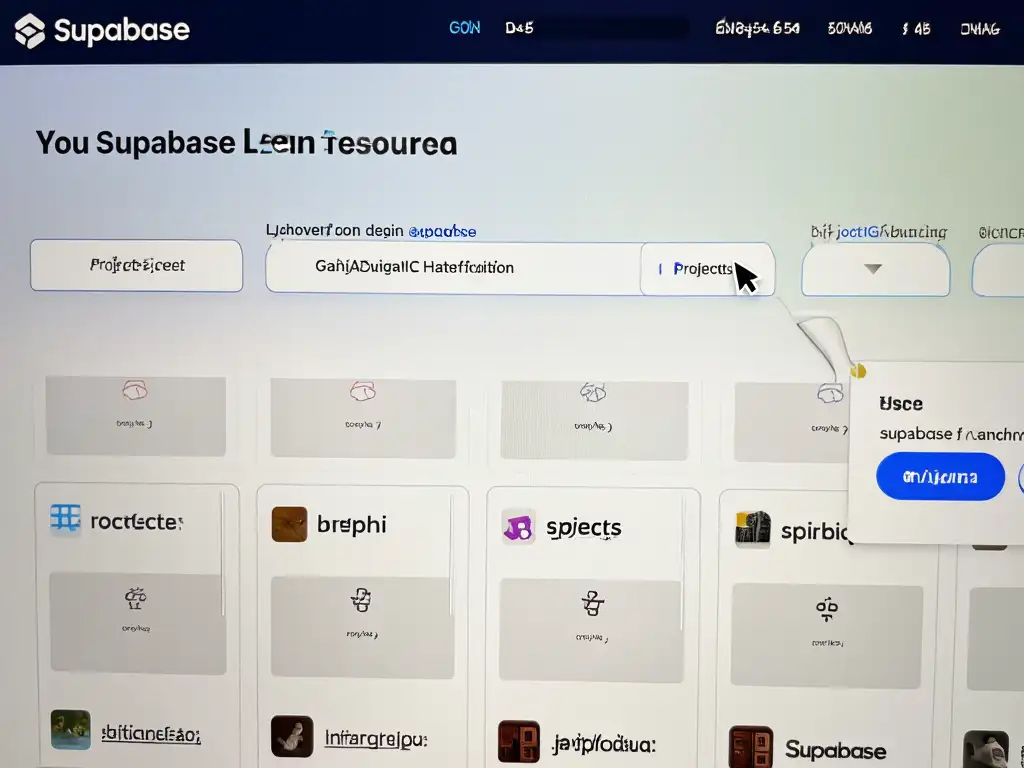Image resolution: width=1024 pixels, height=768 pixels.
Task: Click the "spjects" card title
Action: click(x=584, y=528)
